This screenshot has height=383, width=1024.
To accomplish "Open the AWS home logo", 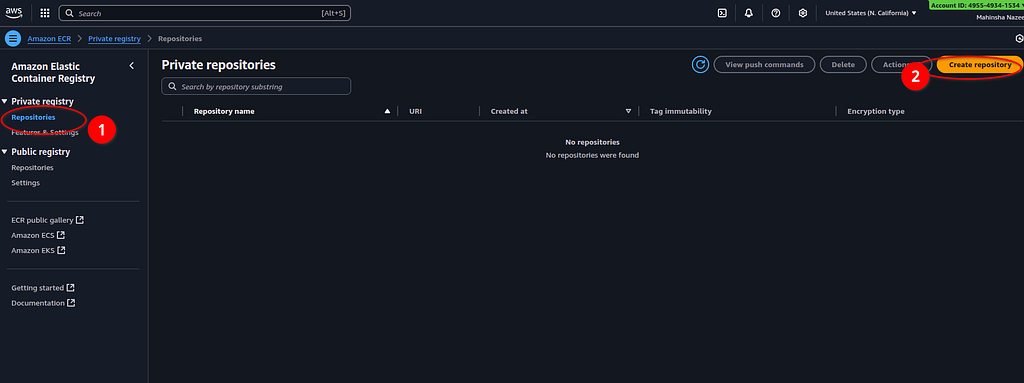I will (x=14, y=12).
